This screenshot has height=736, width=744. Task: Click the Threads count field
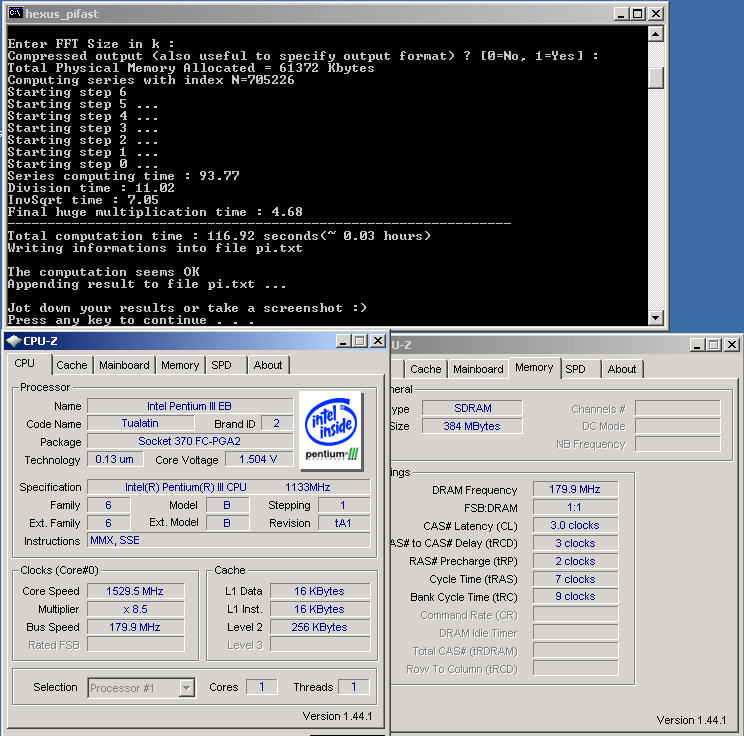353,687
